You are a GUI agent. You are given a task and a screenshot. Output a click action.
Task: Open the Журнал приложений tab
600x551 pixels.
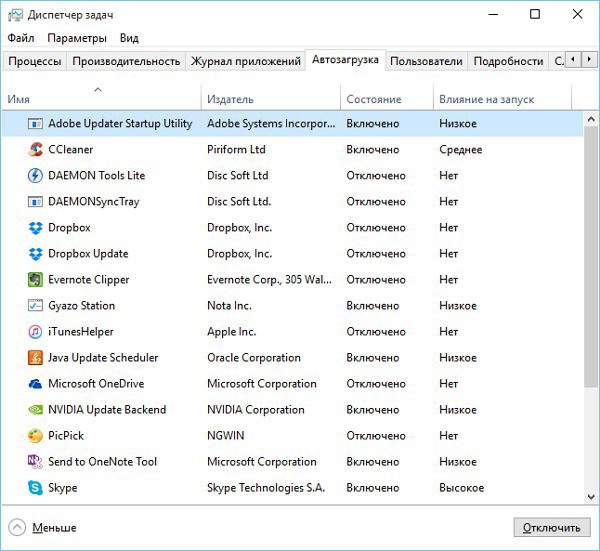[245, 61]
